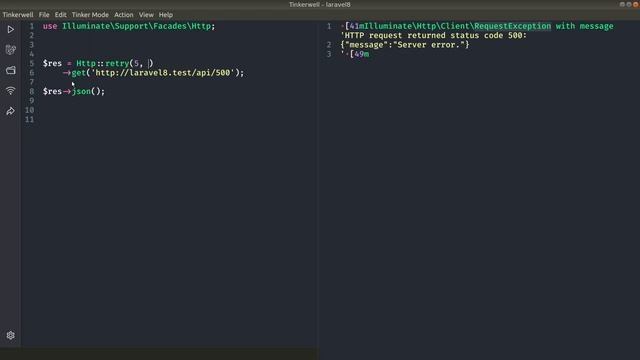The height and width of the screenshot is (360, 640).
Task: Click 'HTTP request returned status code 500:' text
Action: (436, 36)
